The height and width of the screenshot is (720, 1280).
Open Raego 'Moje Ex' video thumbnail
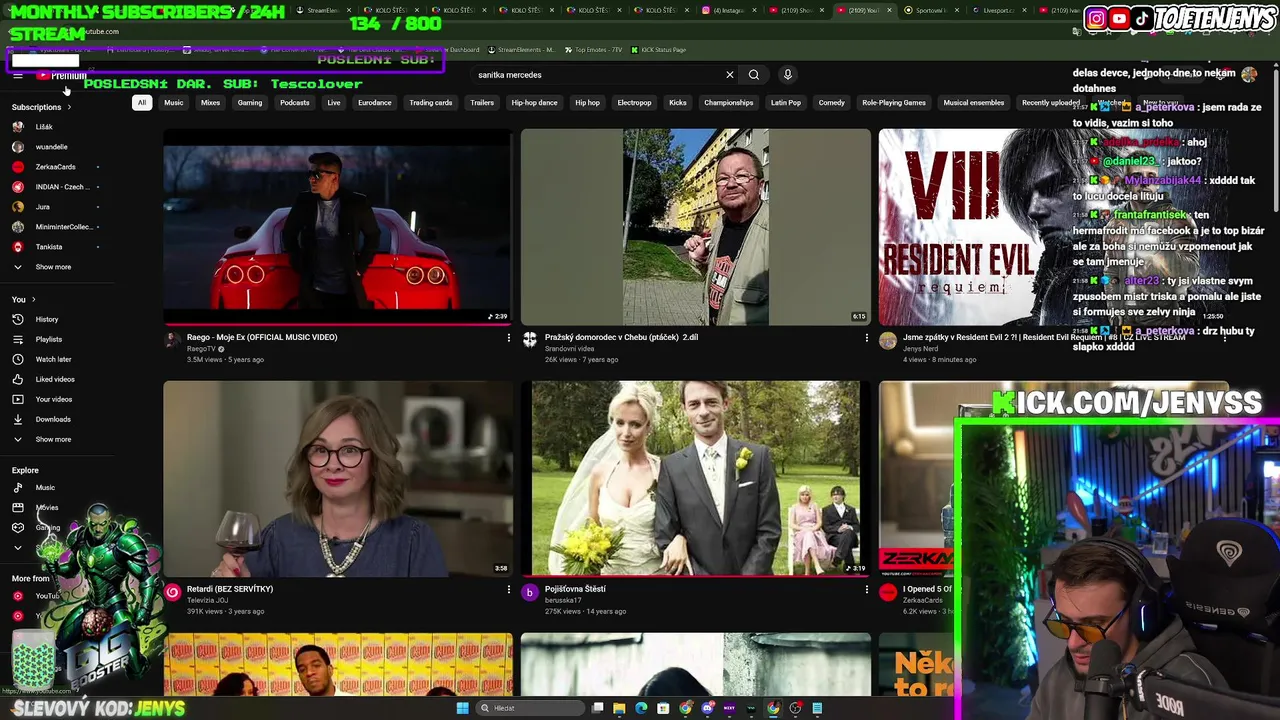(x=338, y=226)
